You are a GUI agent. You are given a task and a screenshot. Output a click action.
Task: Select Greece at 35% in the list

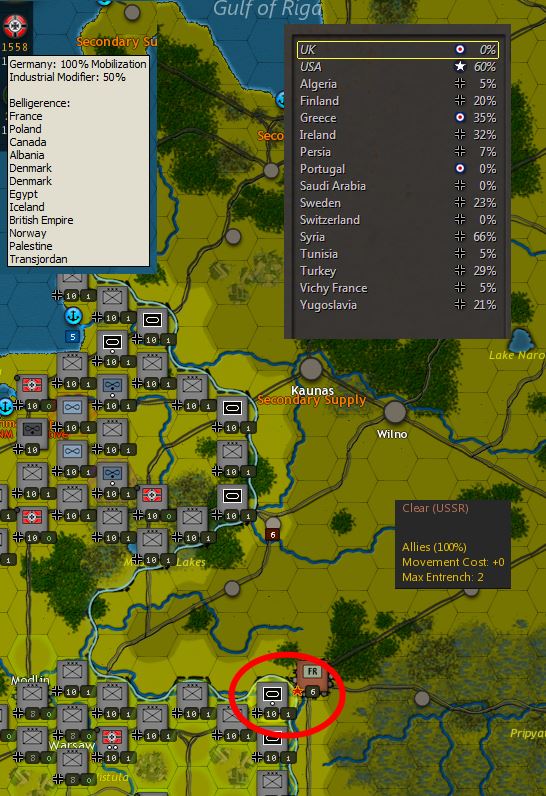pyautogui.click(x=398, y=118)
